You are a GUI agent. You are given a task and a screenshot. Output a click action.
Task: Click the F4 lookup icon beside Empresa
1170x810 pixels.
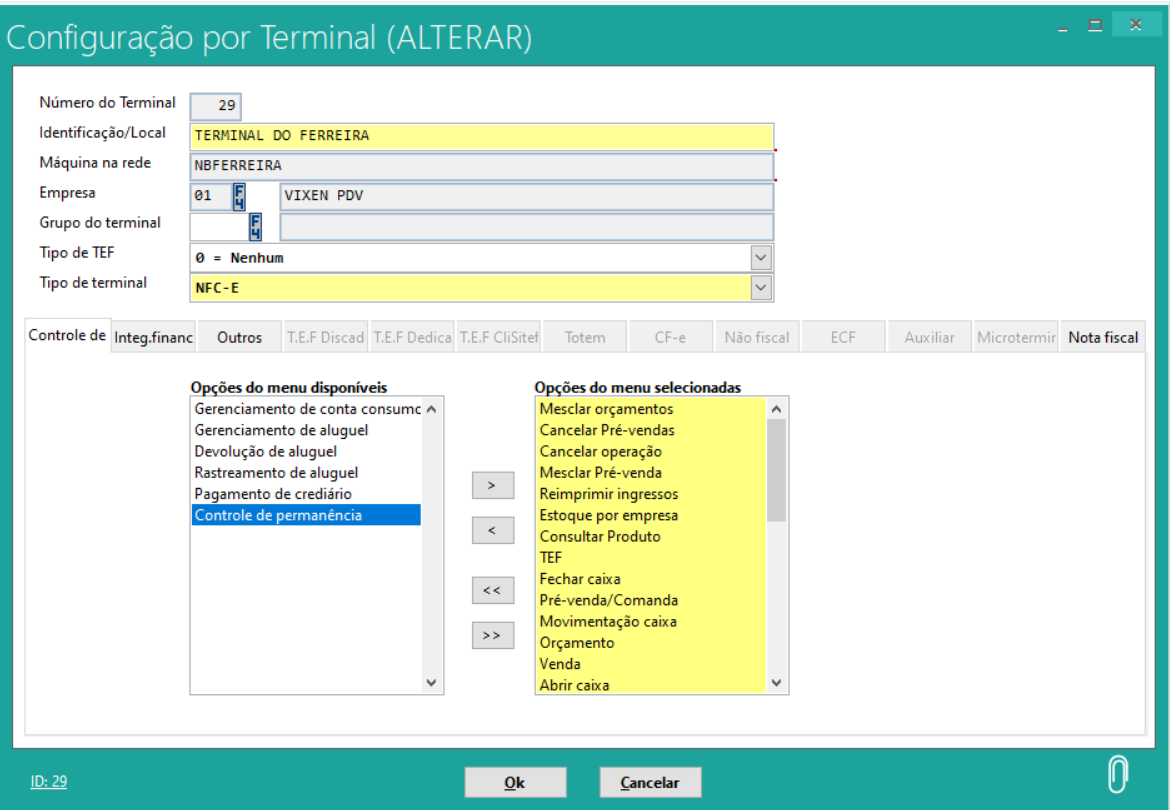(x=240, y=195)
